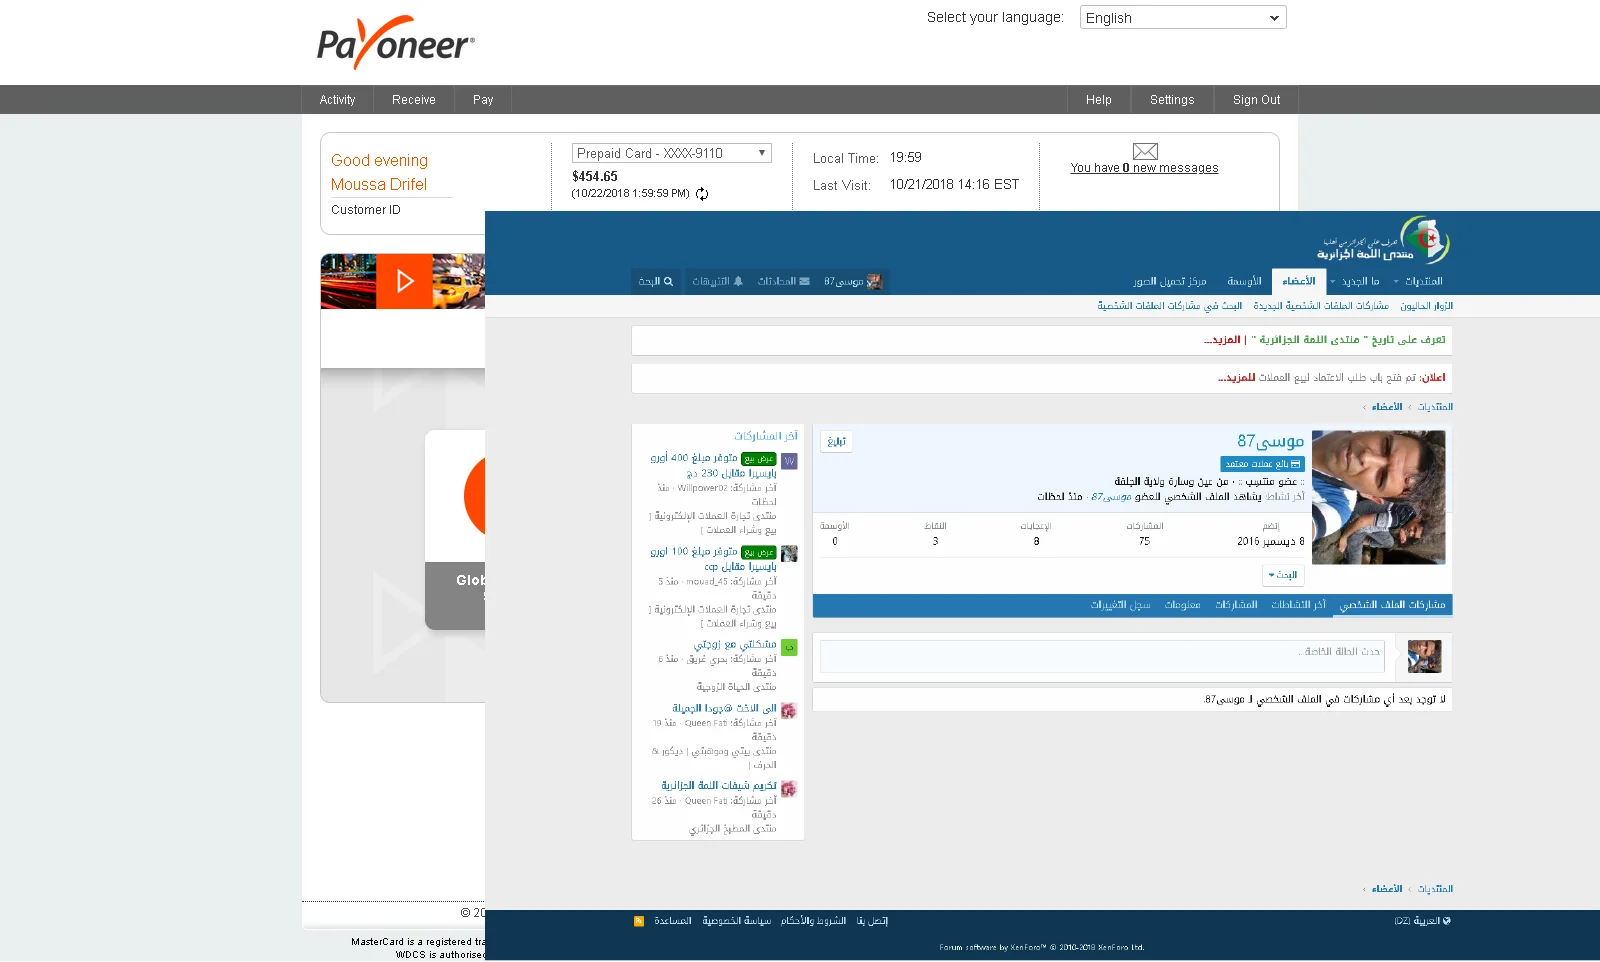Click the balance refresh icon
This screenshot has width=1600, height=962.
pyautogui.click(x=702, y=194)
